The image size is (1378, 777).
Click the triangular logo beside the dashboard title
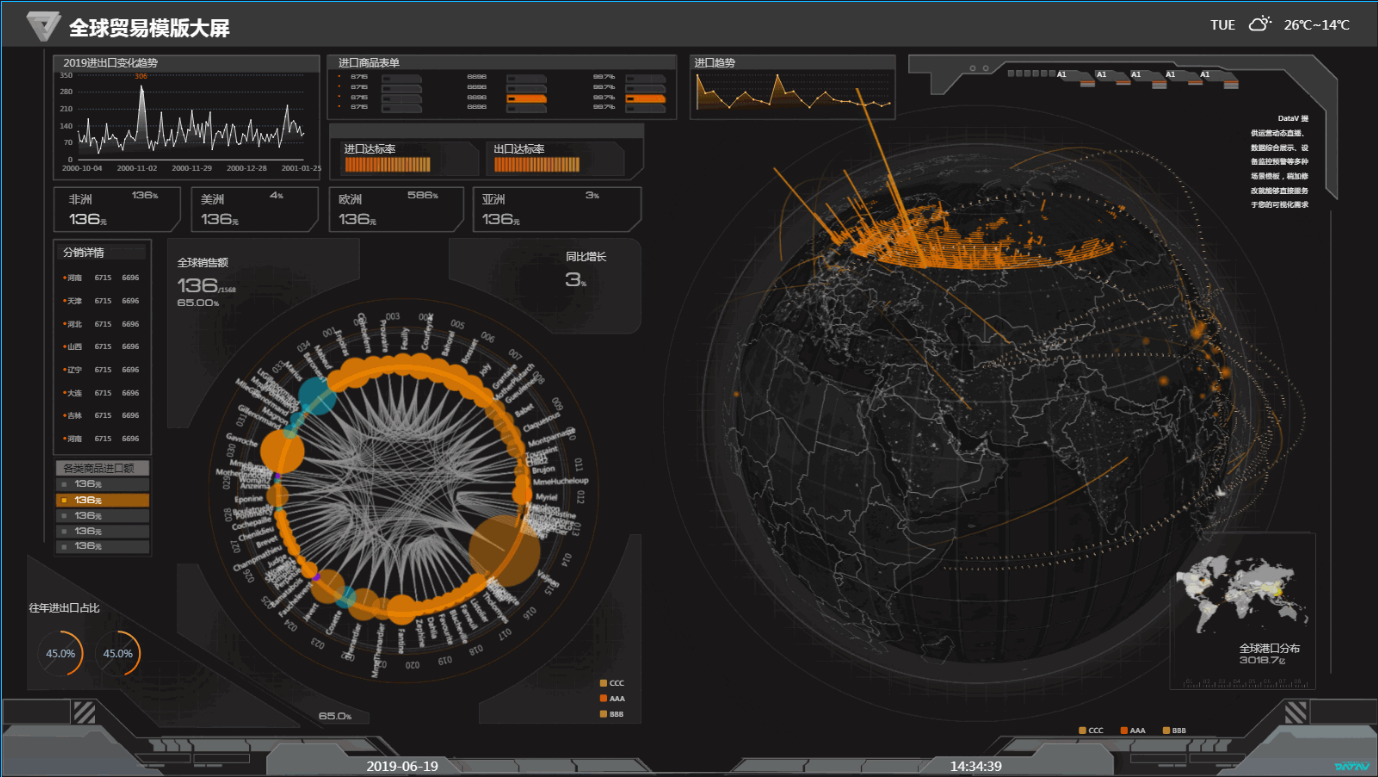coord(44,26)
